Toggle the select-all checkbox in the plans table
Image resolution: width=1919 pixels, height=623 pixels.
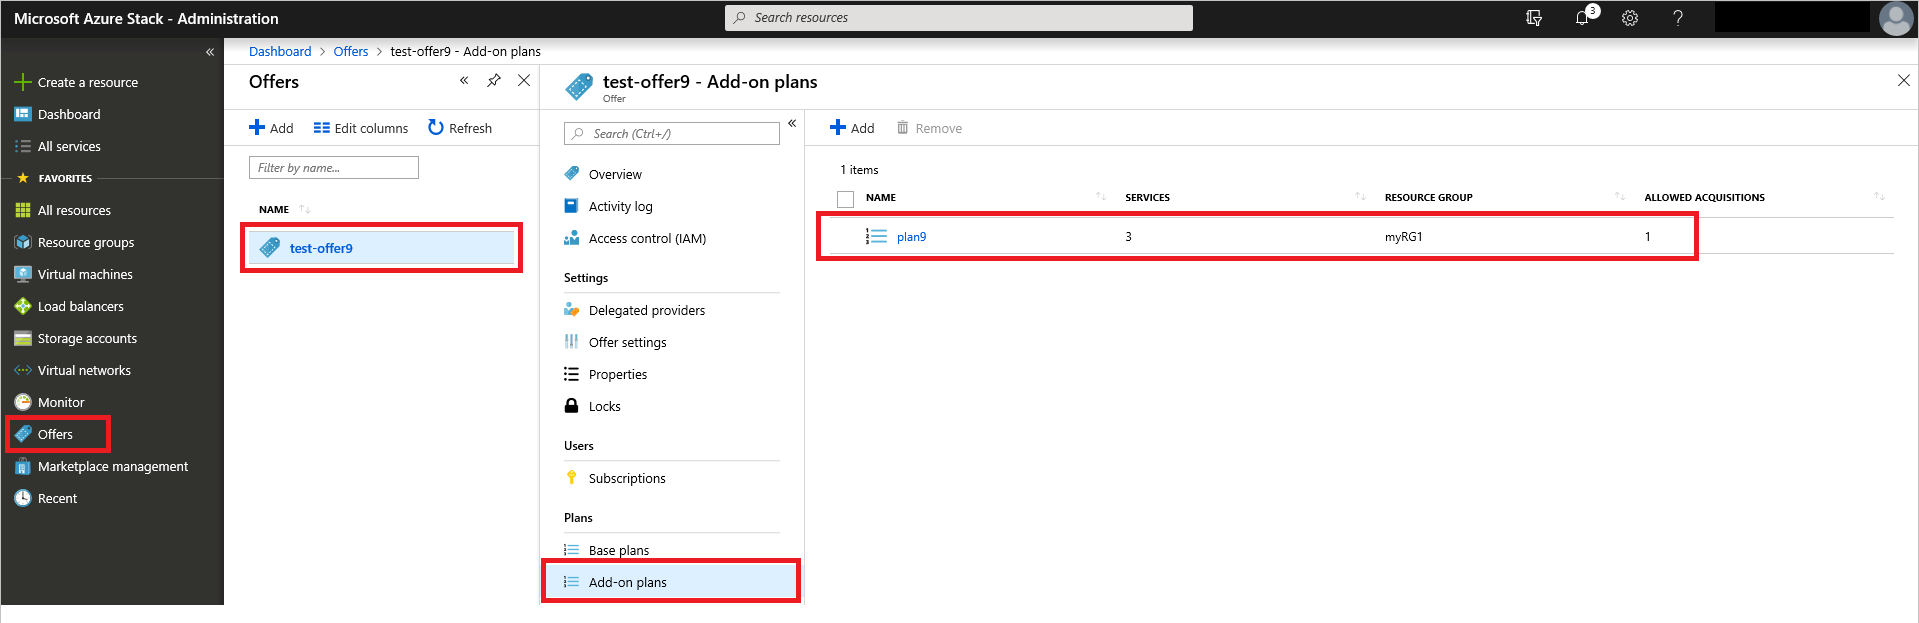(846, 199)
